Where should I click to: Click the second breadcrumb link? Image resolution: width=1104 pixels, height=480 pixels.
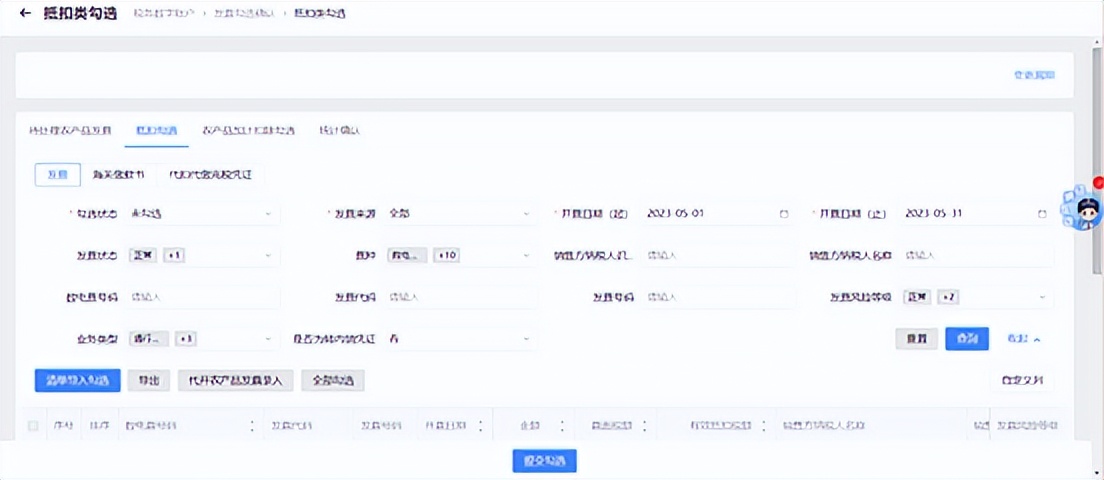pyautogui.click(x=246, y=13)
